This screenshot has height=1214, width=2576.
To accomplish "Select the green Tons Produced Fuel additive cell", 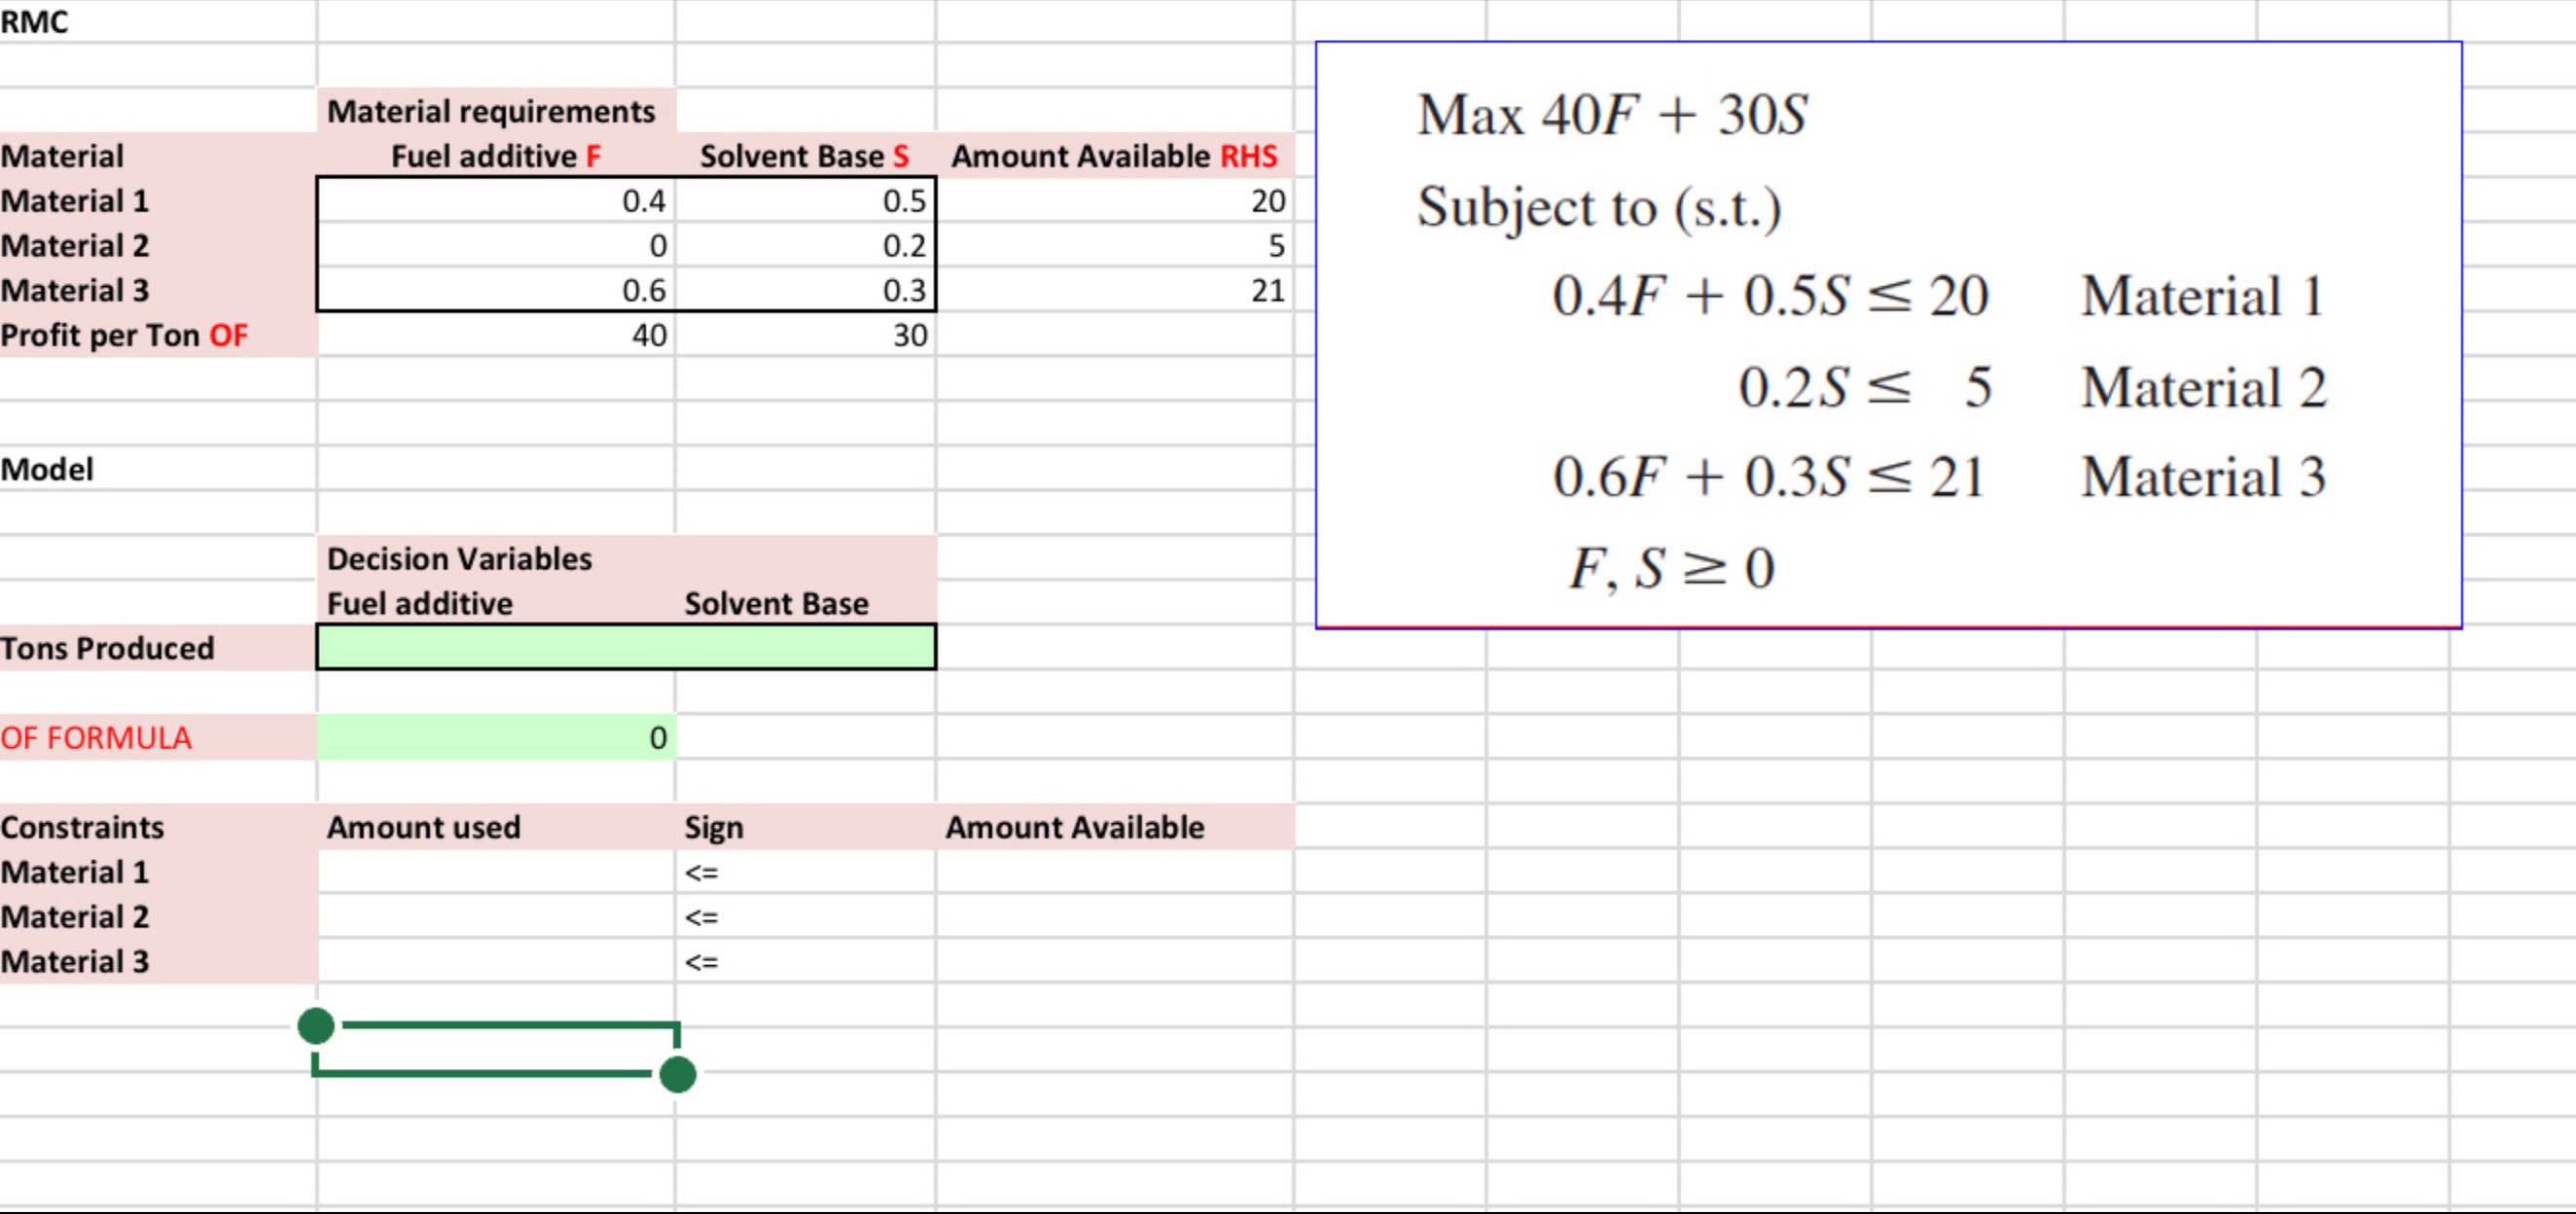I will 496,647.
